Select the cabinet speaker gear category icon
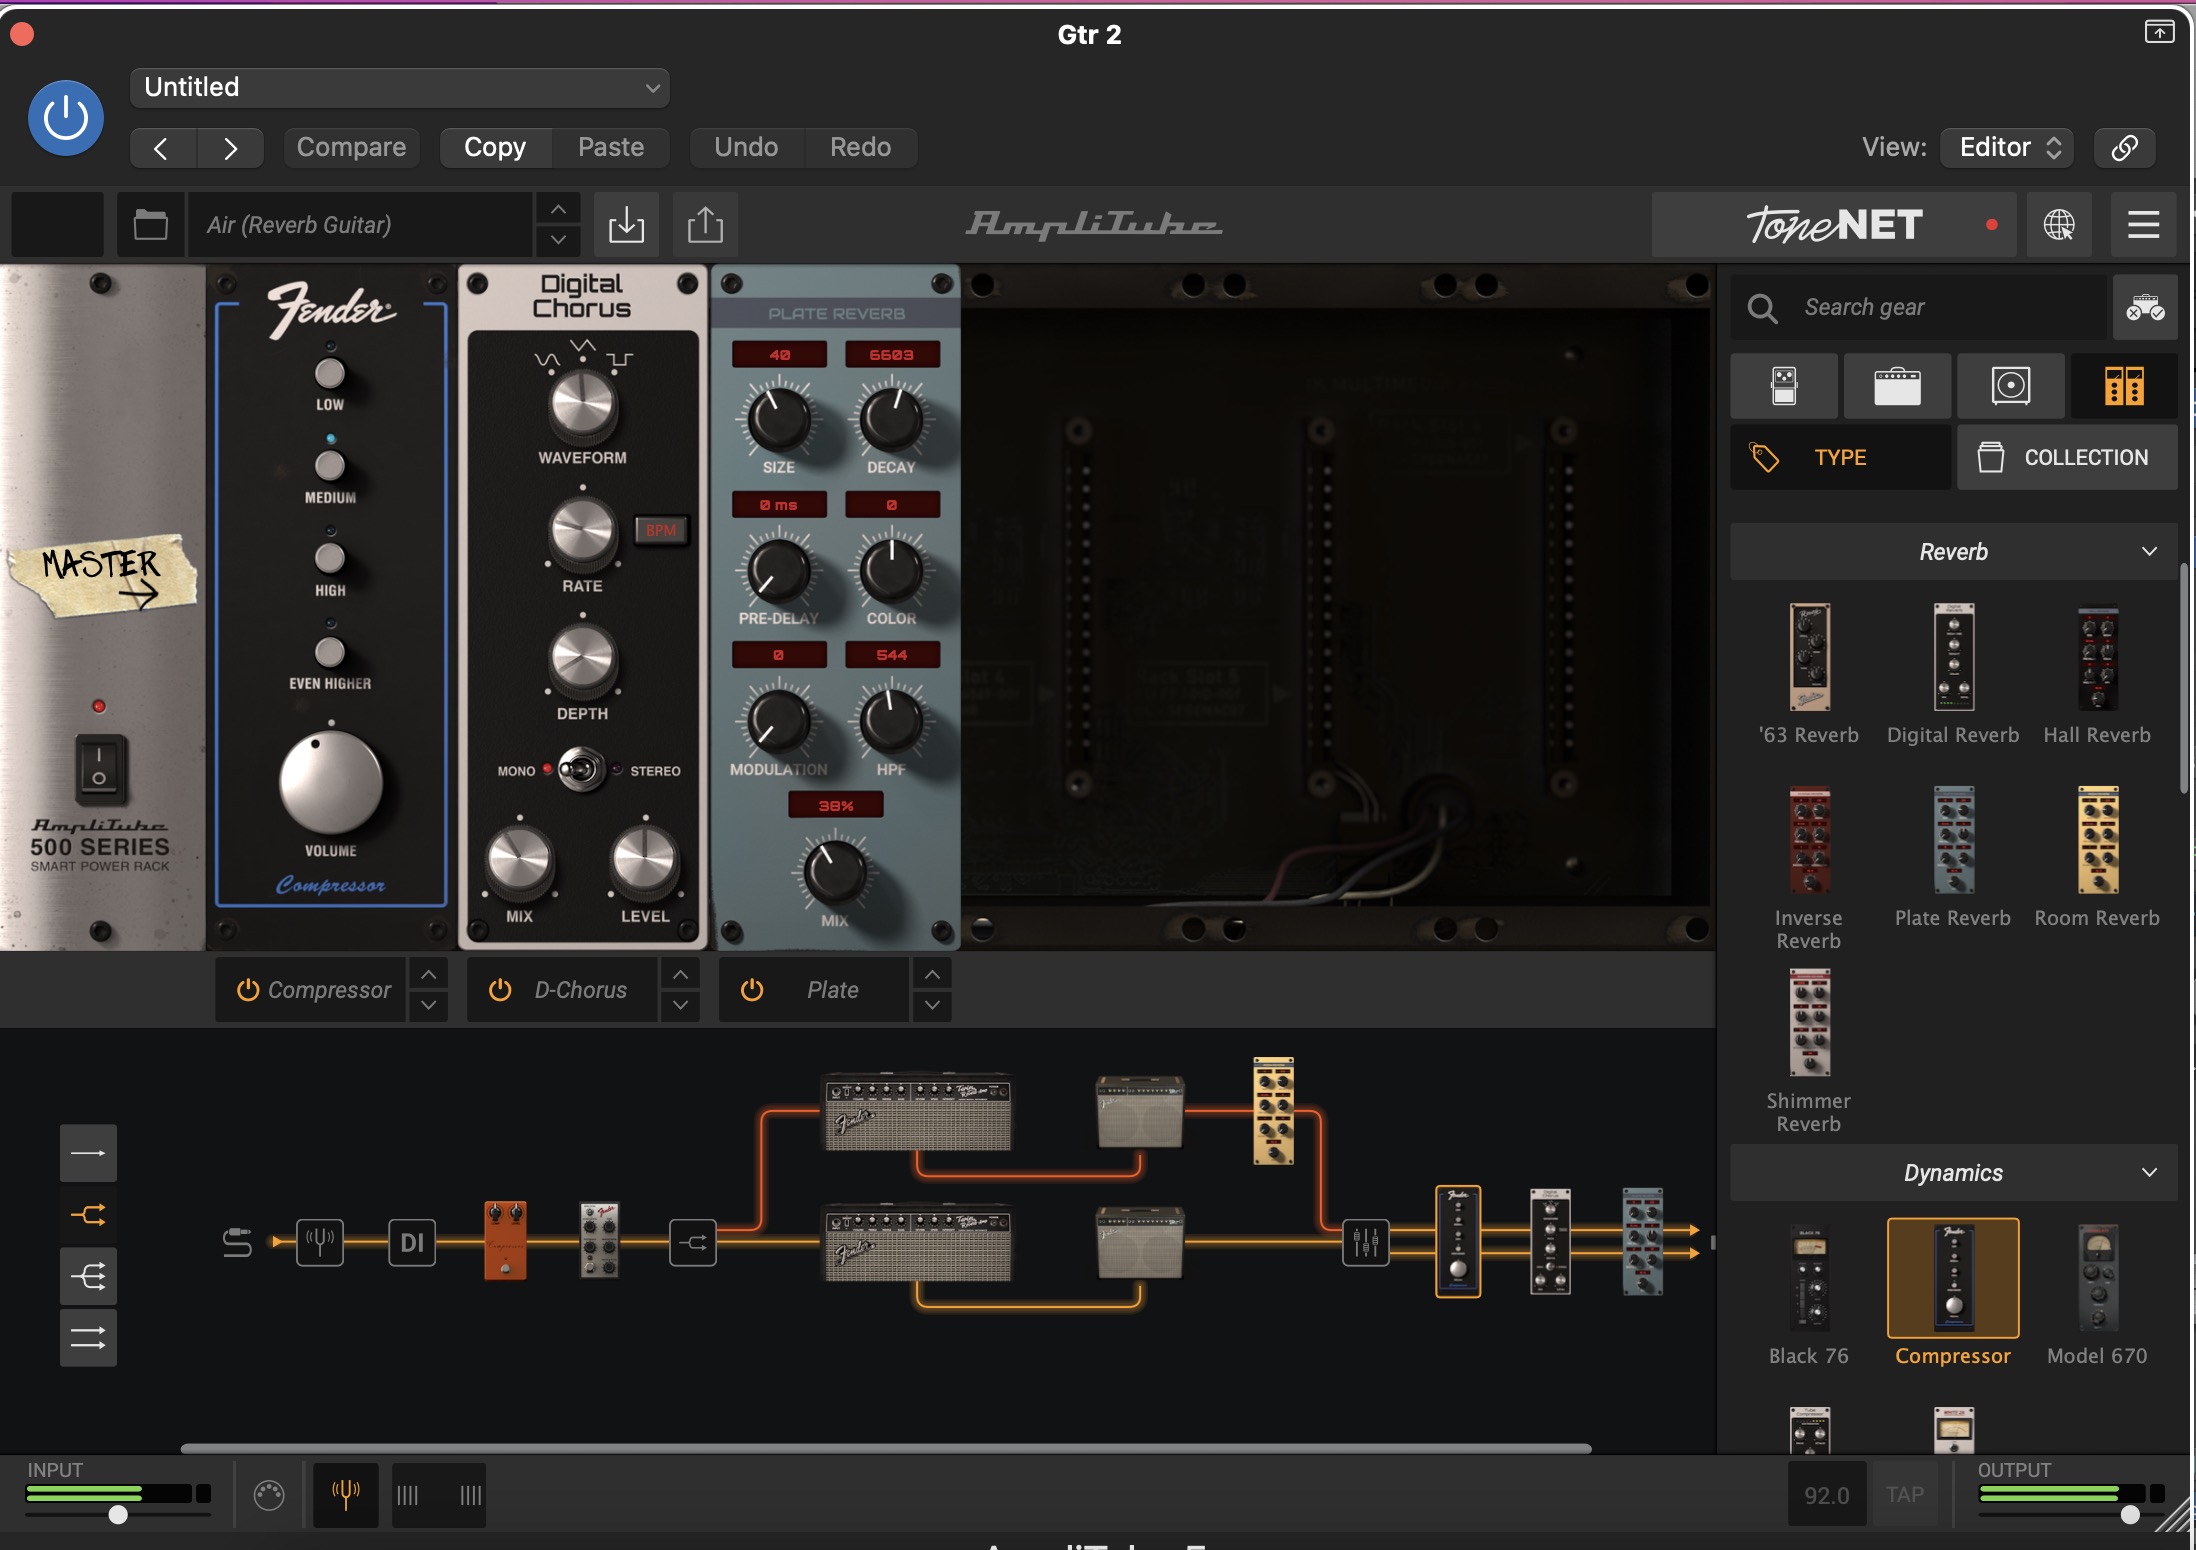Image resolution: width=2196 pixels, height=1550 pixels. pos(2011,385)
